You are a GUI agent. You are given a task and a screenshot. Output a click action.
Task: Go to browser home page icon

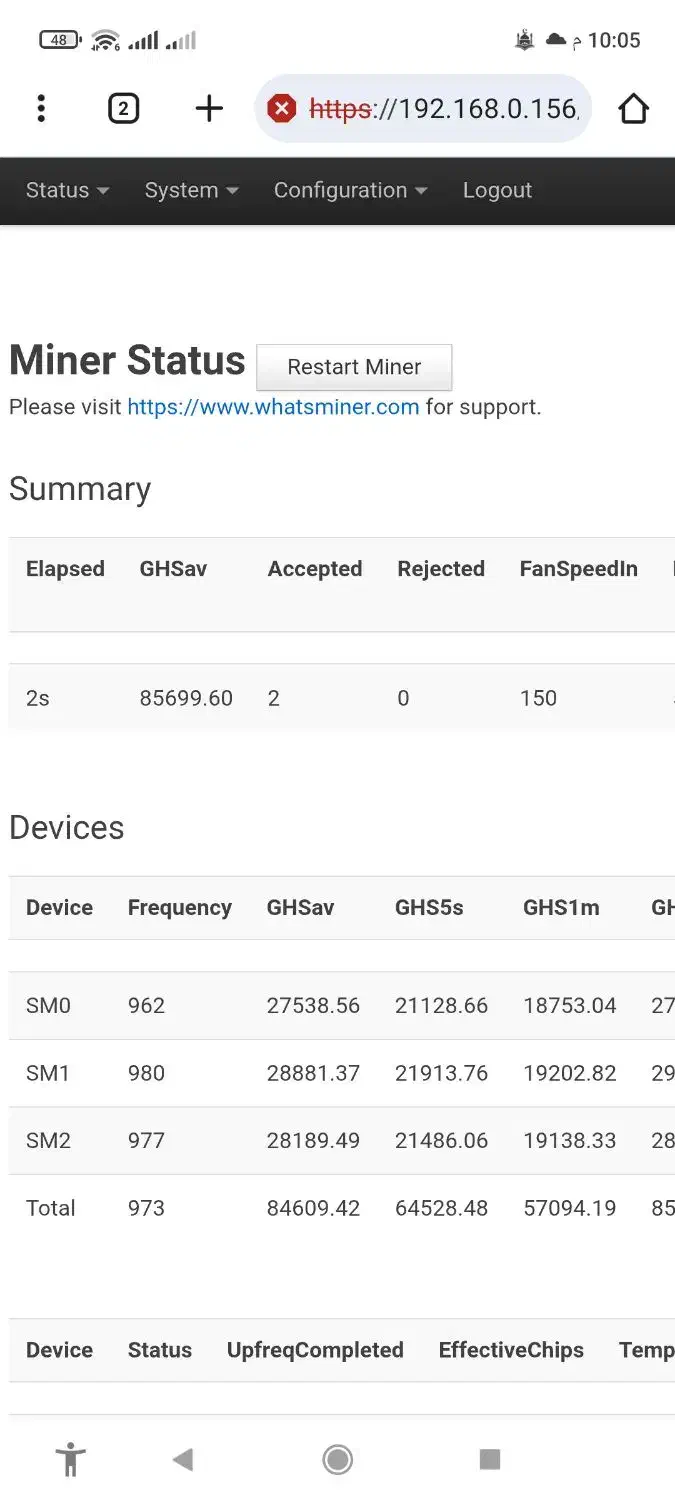coord(633,108)
